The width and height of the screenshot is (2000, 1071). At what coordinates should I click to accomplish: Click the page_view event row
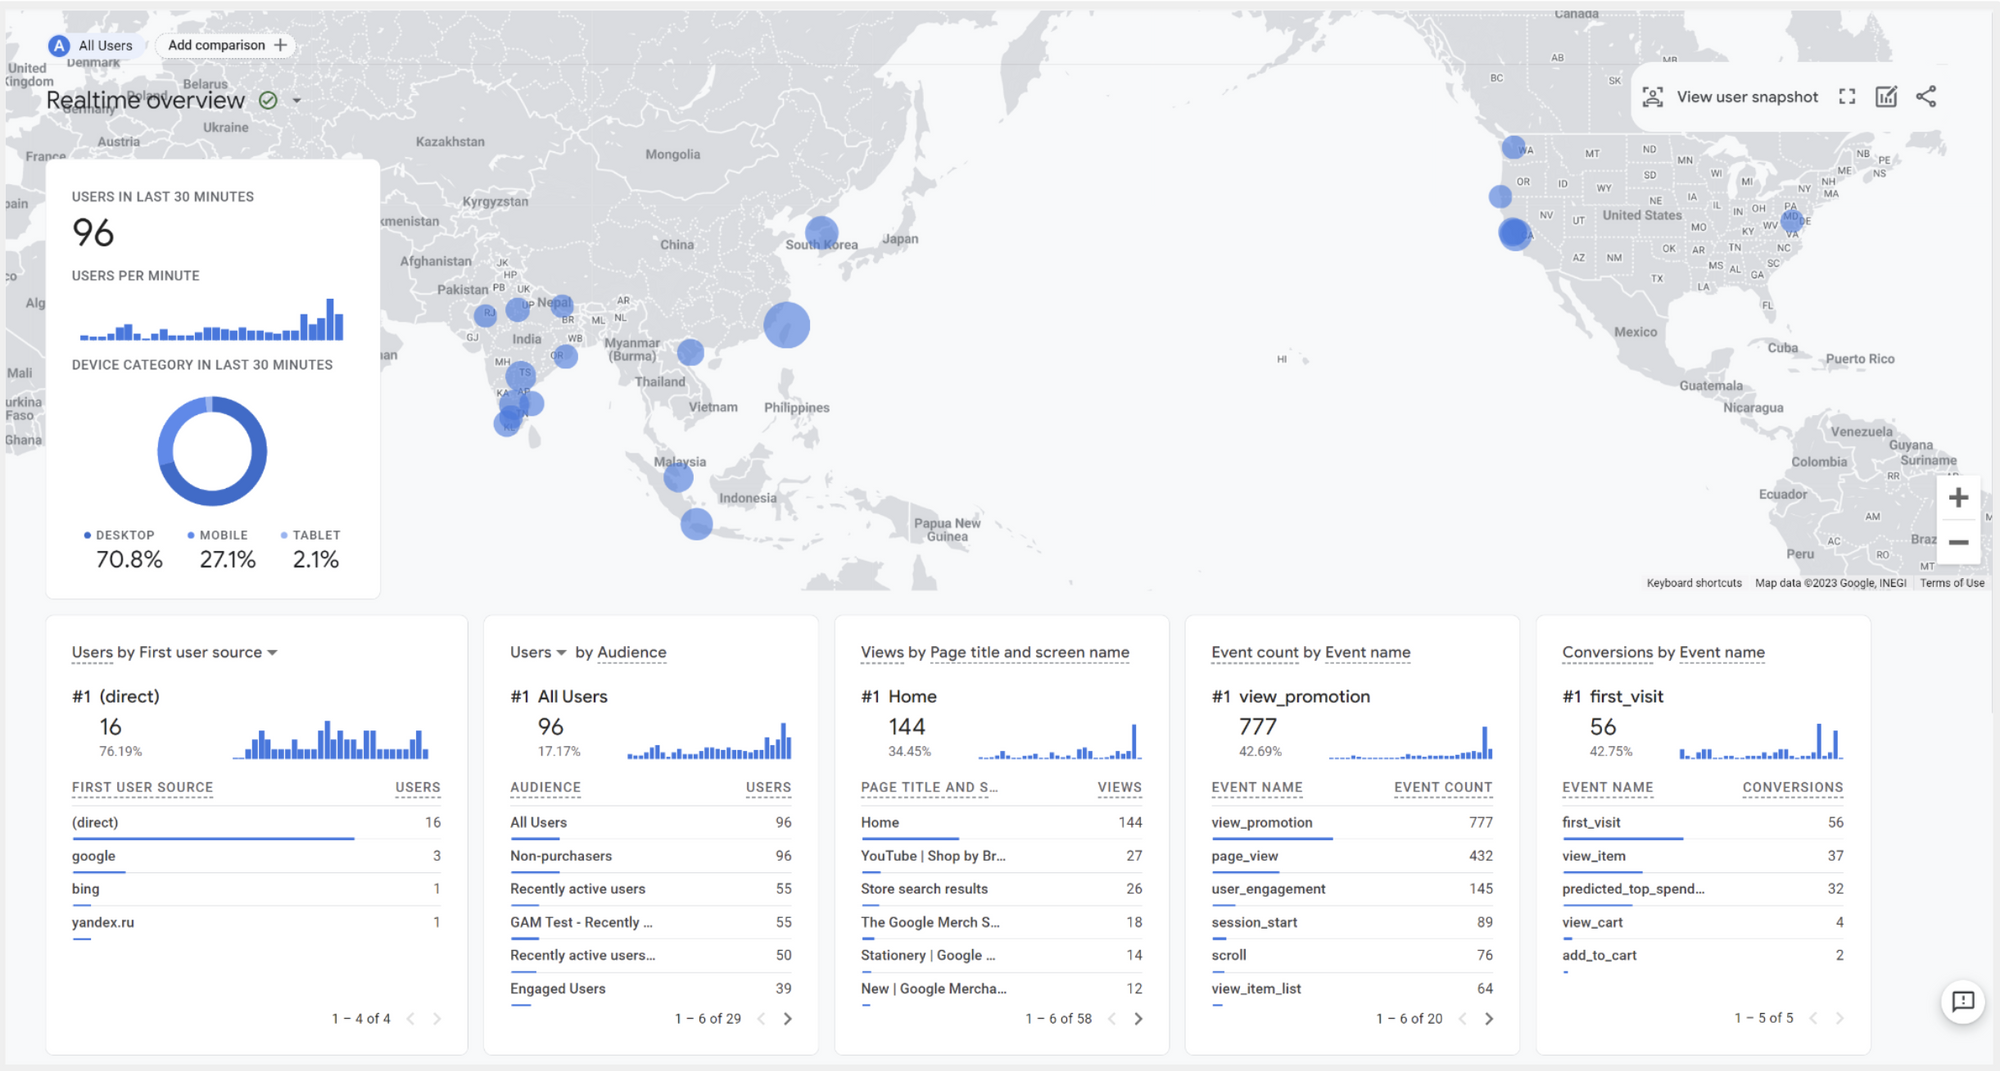click(x=1352, y=856)
